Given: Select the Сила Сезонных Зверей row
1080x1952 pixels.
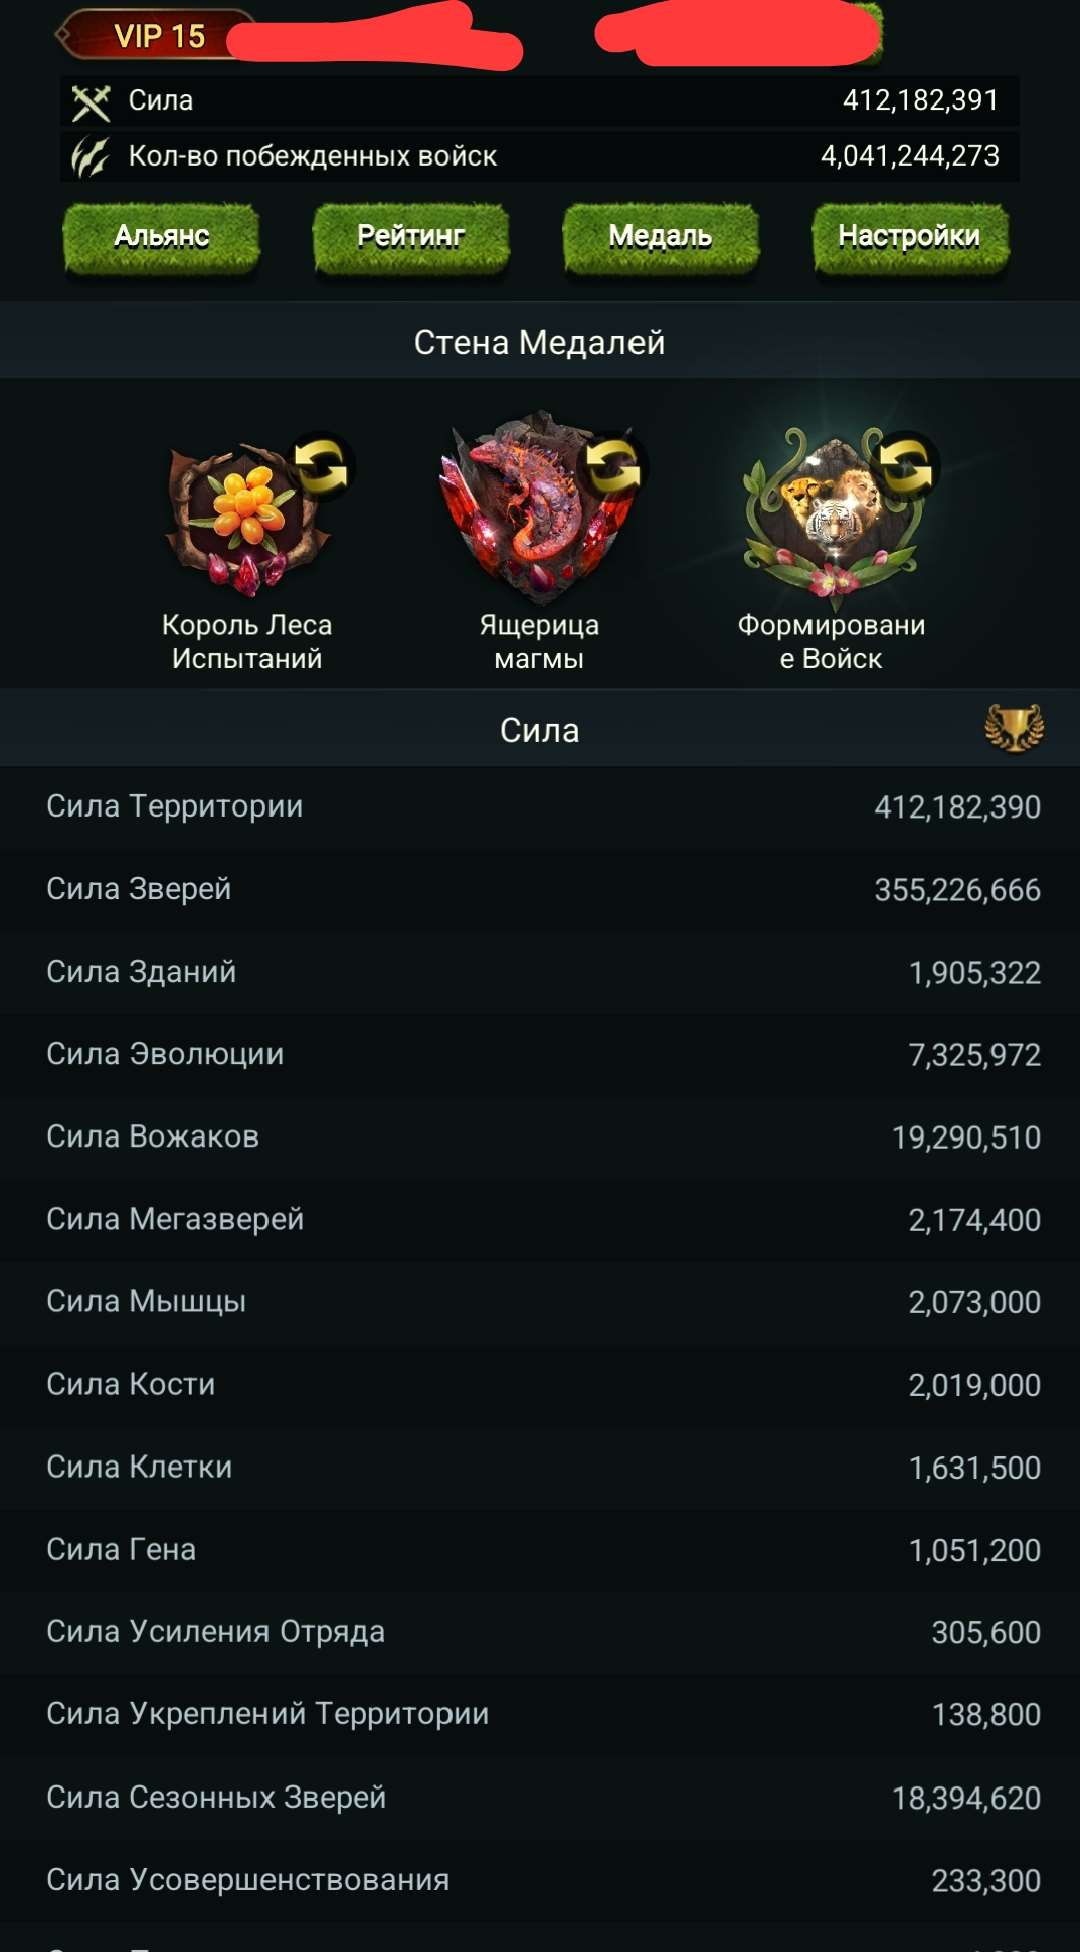Looking at the screenshot, I should 540,1797.
